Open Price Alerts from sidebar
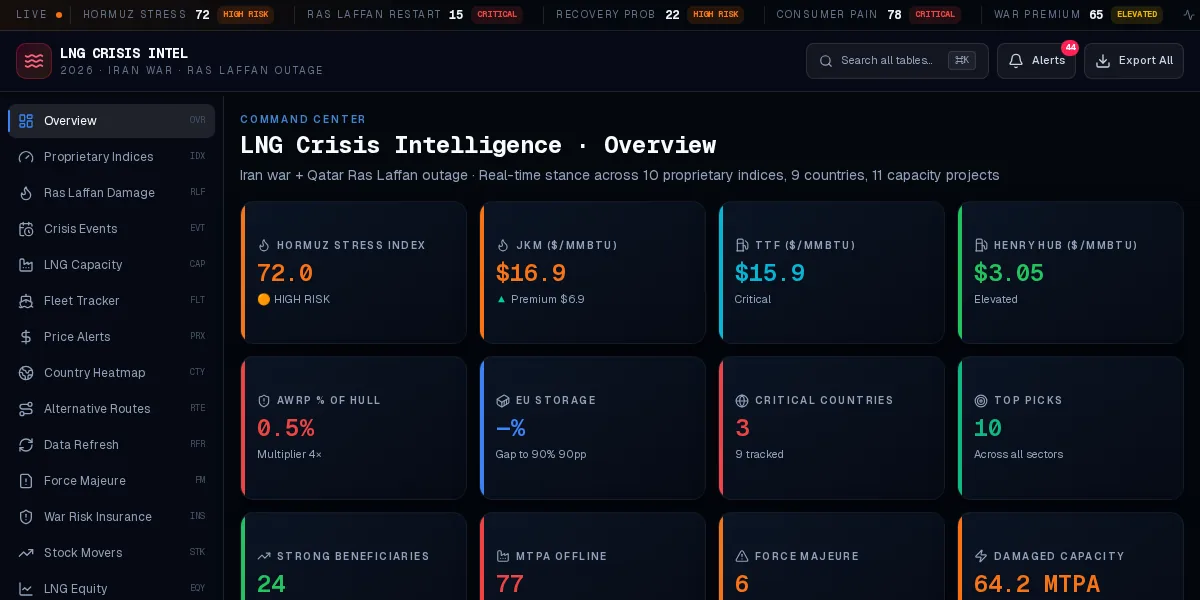The image size is (1200, 600). point(112,337)
